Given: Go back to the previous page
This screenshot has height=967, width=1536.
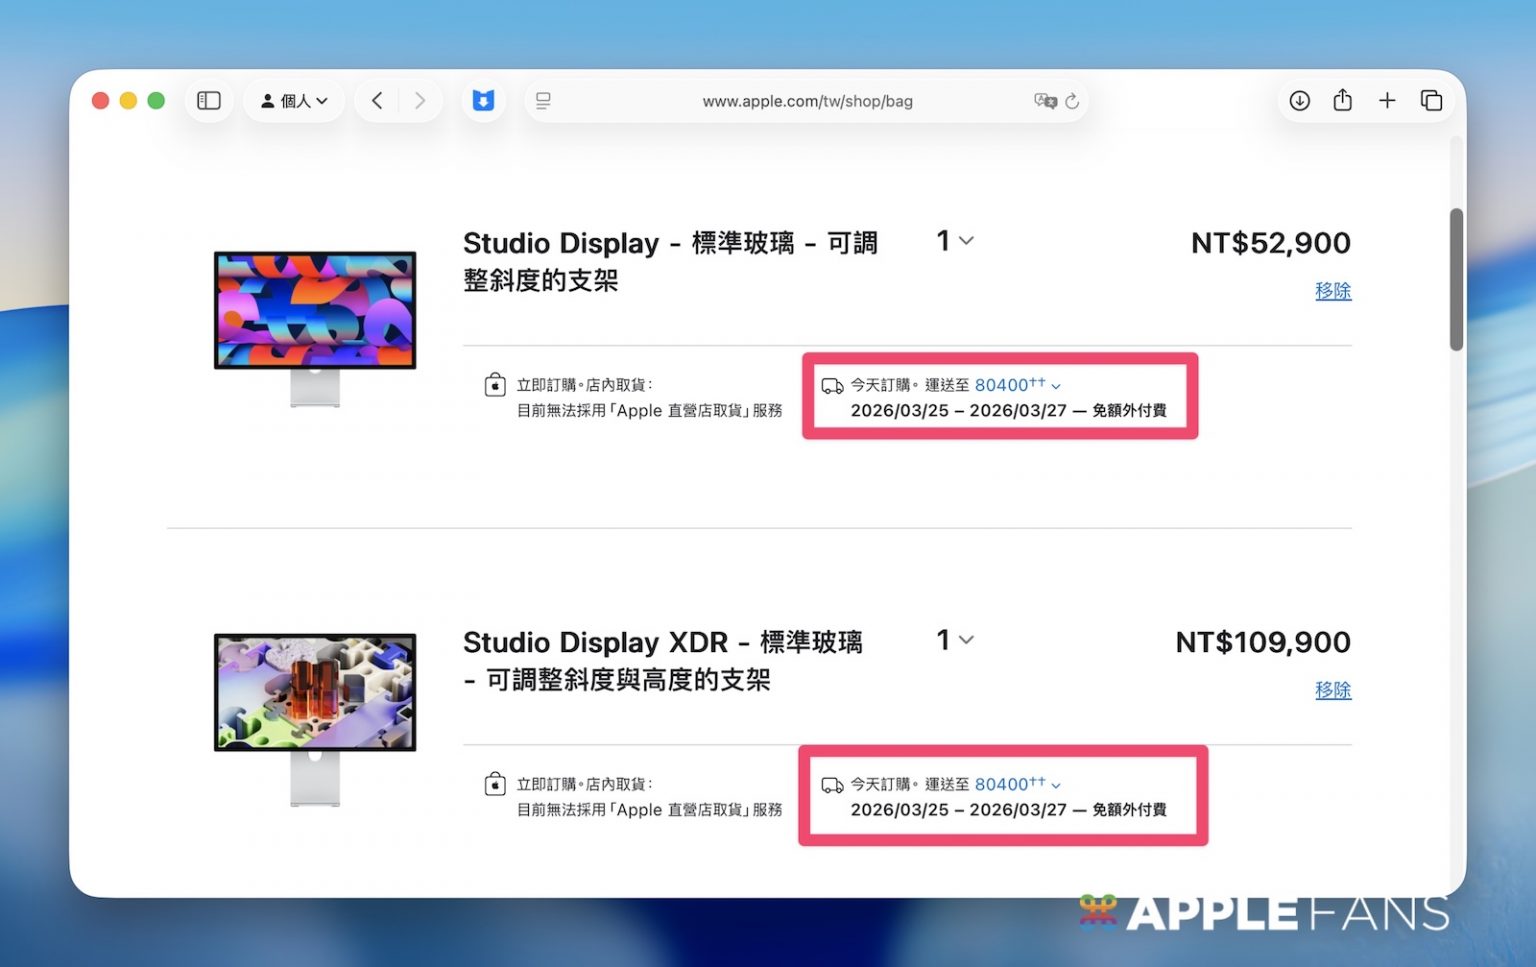Looking at the screenshot, I should pyautogui.click(x=377, y=101).
